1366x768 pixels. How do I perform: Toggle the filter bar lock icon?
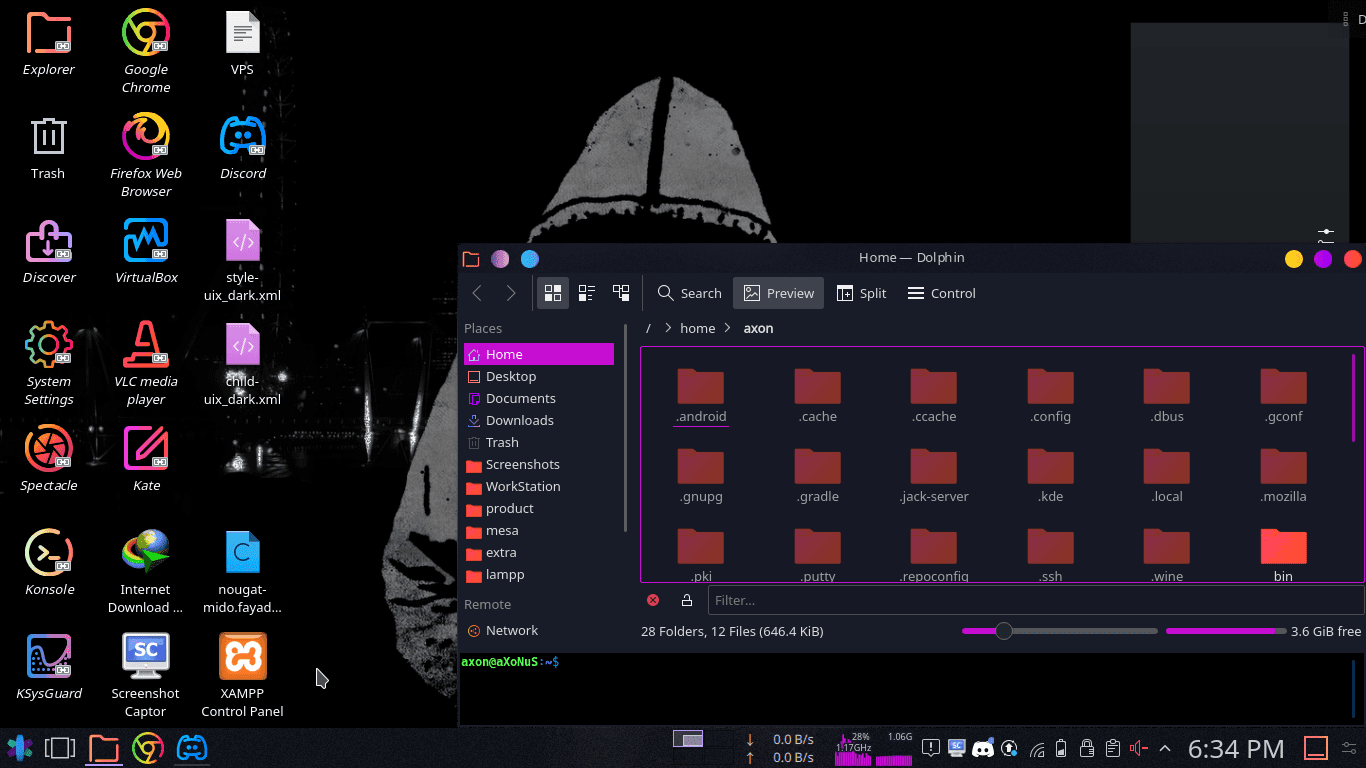click(x=686, y=600)
